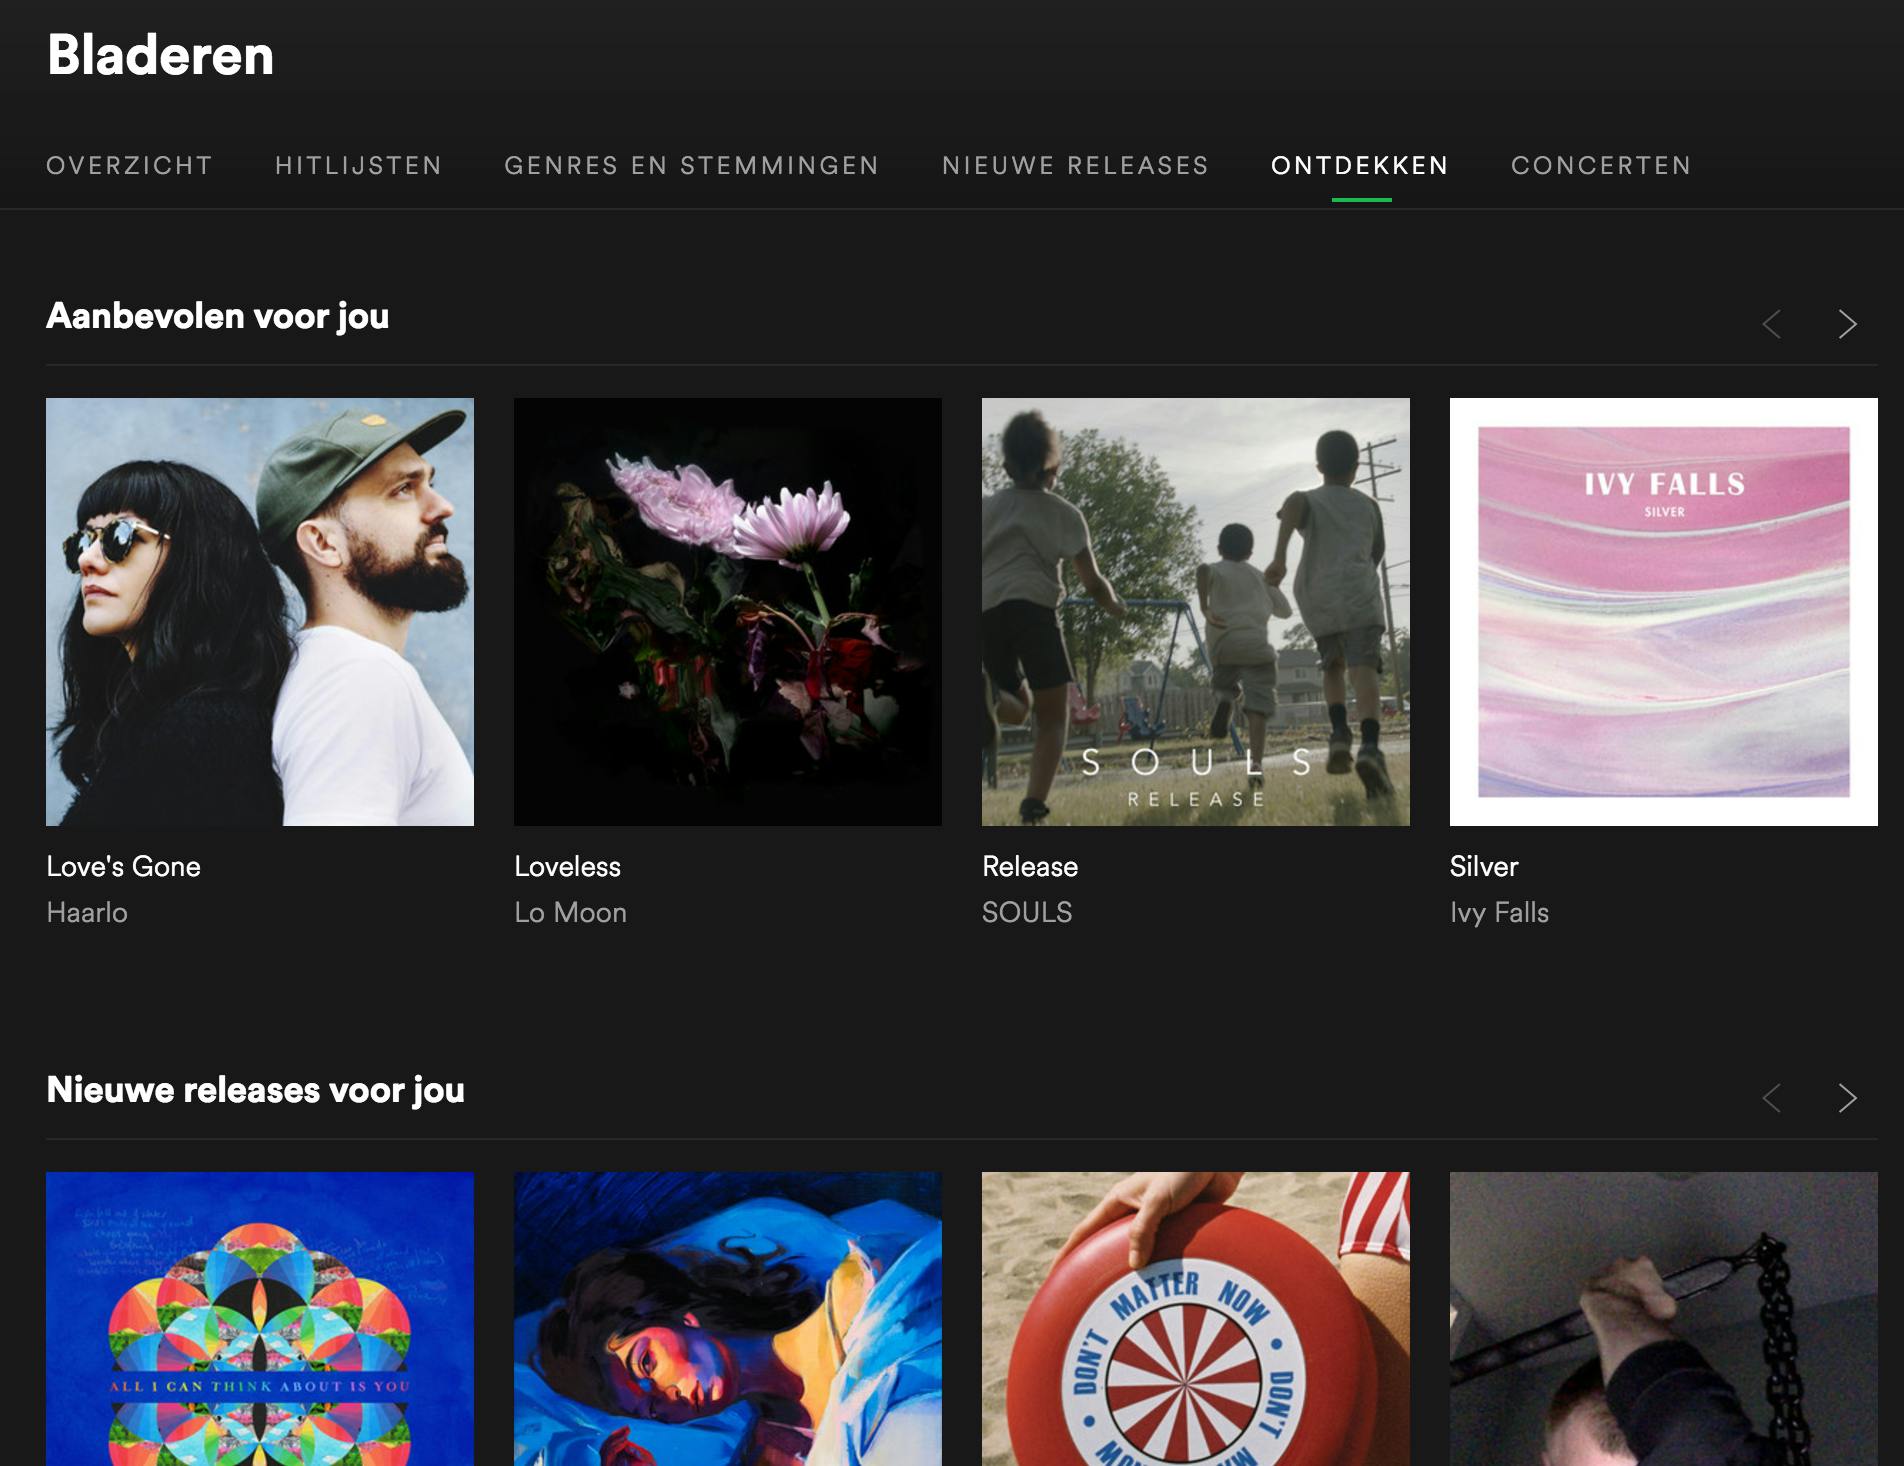The width and height of the screenshot is (1904, 1466).
Task: Show previous items in Nieuwe releases voor jou
Action: point(1772,1098)
